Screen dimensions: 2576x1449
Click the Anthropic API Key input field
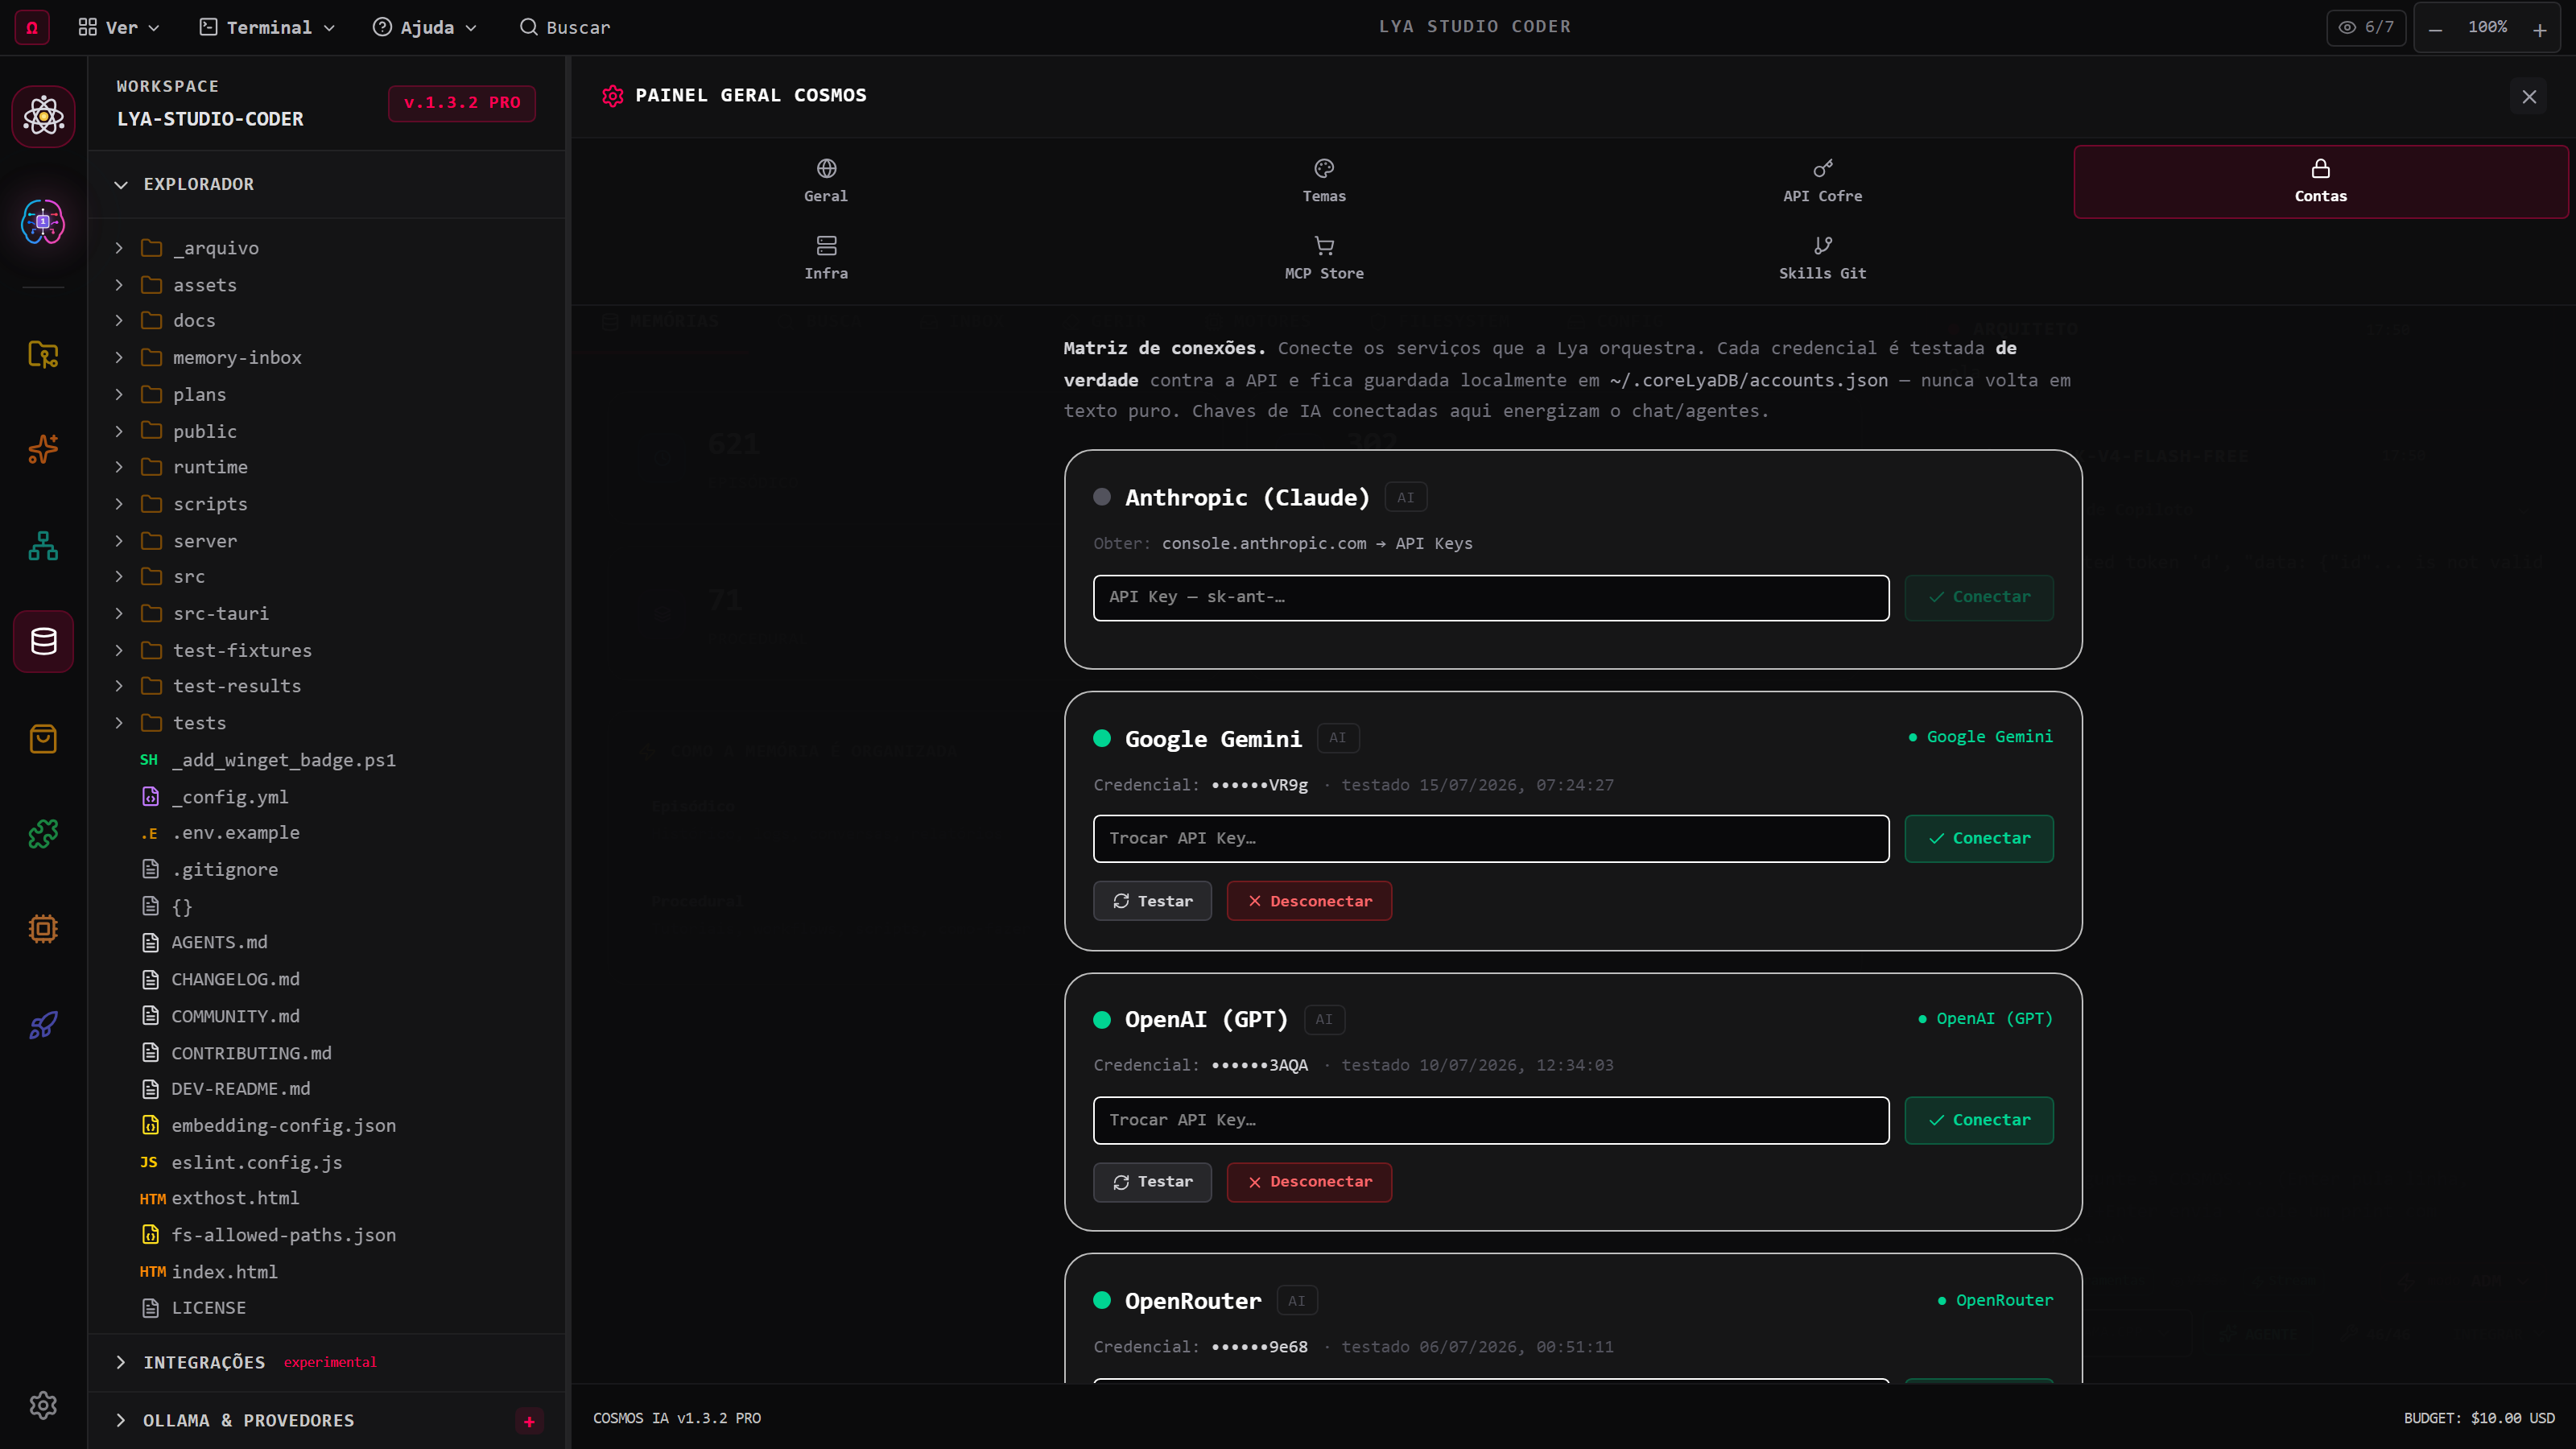pos(1491,598)
